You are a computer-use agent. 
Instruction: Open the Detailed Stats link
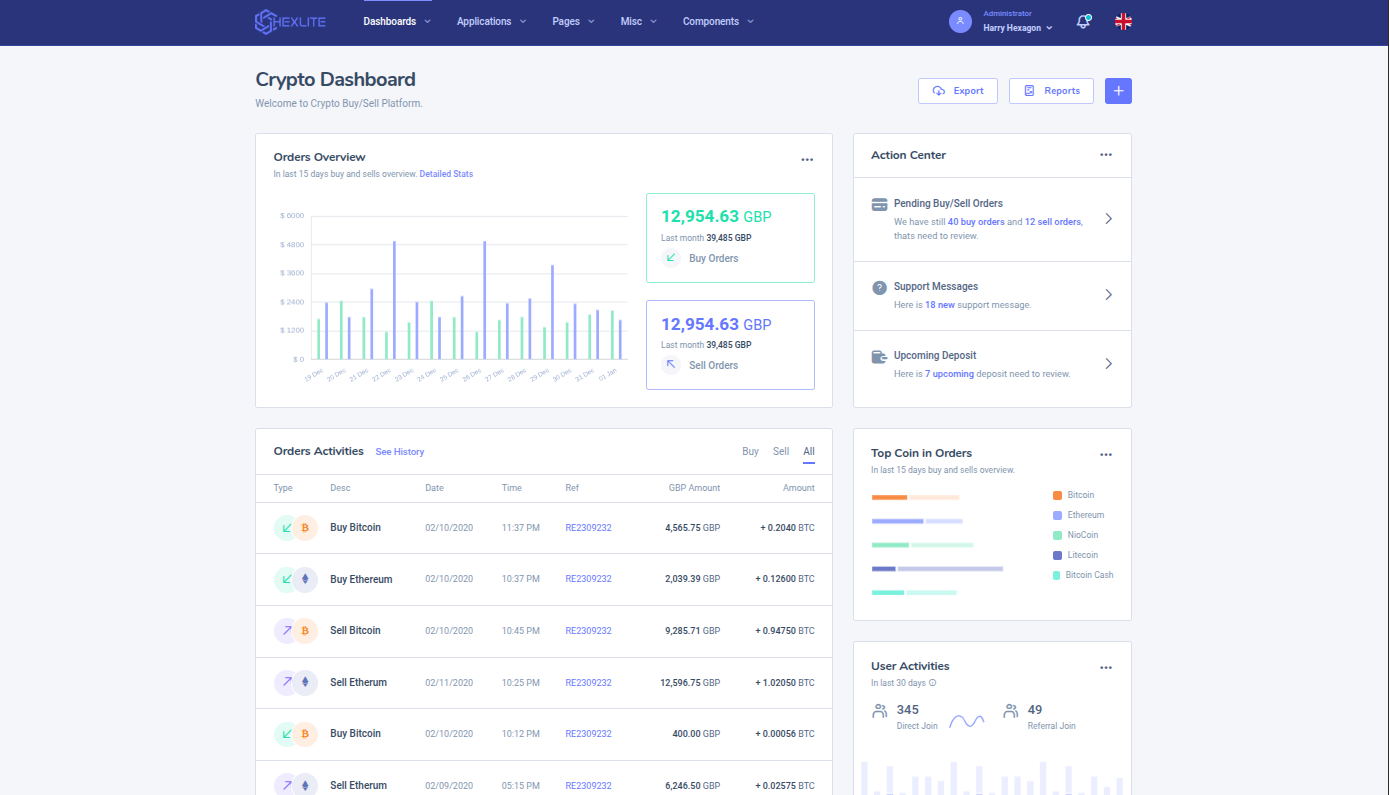pyautogui.click(x=446, y=174)
